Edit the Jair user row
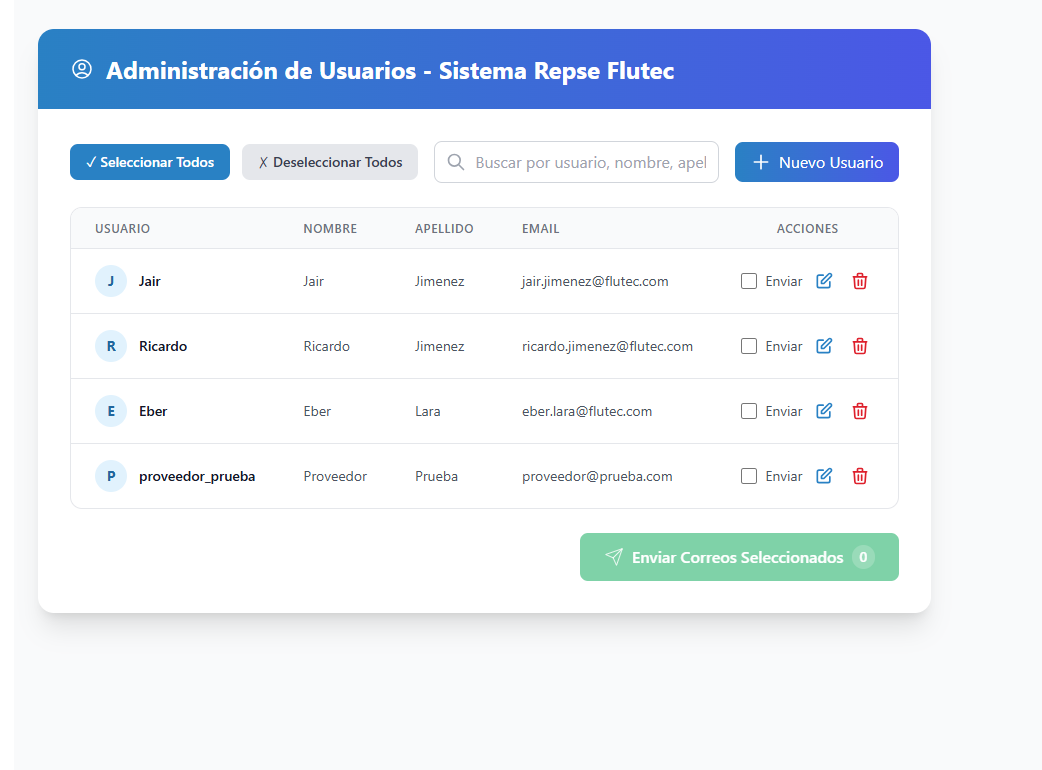This screenshot has height=770, width=1042. click(x=824, y=281)
